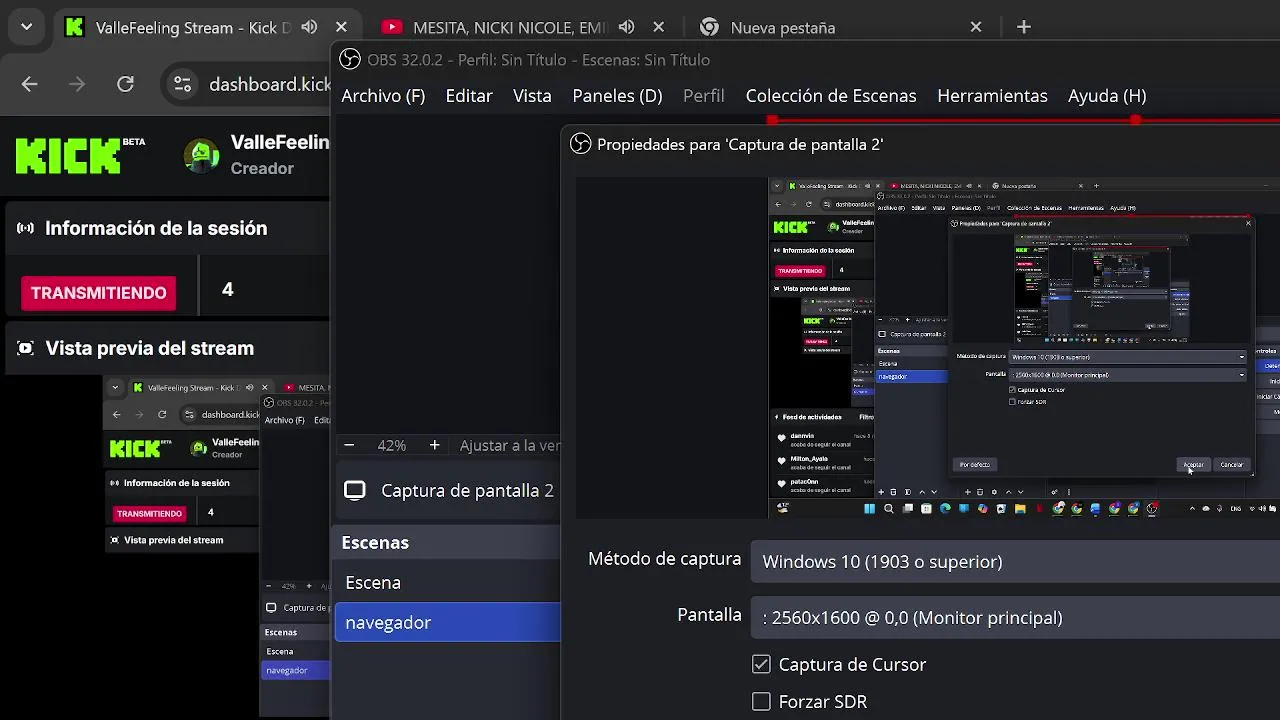
Task: Open OBS Vista menu
Action: [x=532, y=96]
